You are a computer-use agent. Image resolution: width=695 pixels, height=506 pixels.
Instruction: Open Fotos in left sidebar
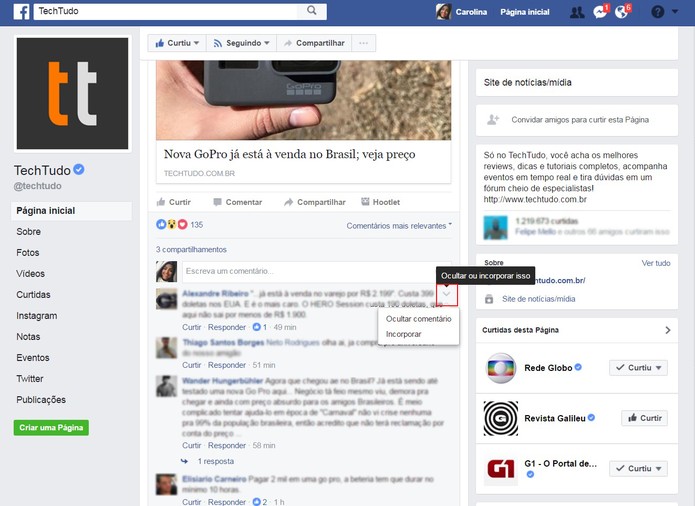[27, 253]
